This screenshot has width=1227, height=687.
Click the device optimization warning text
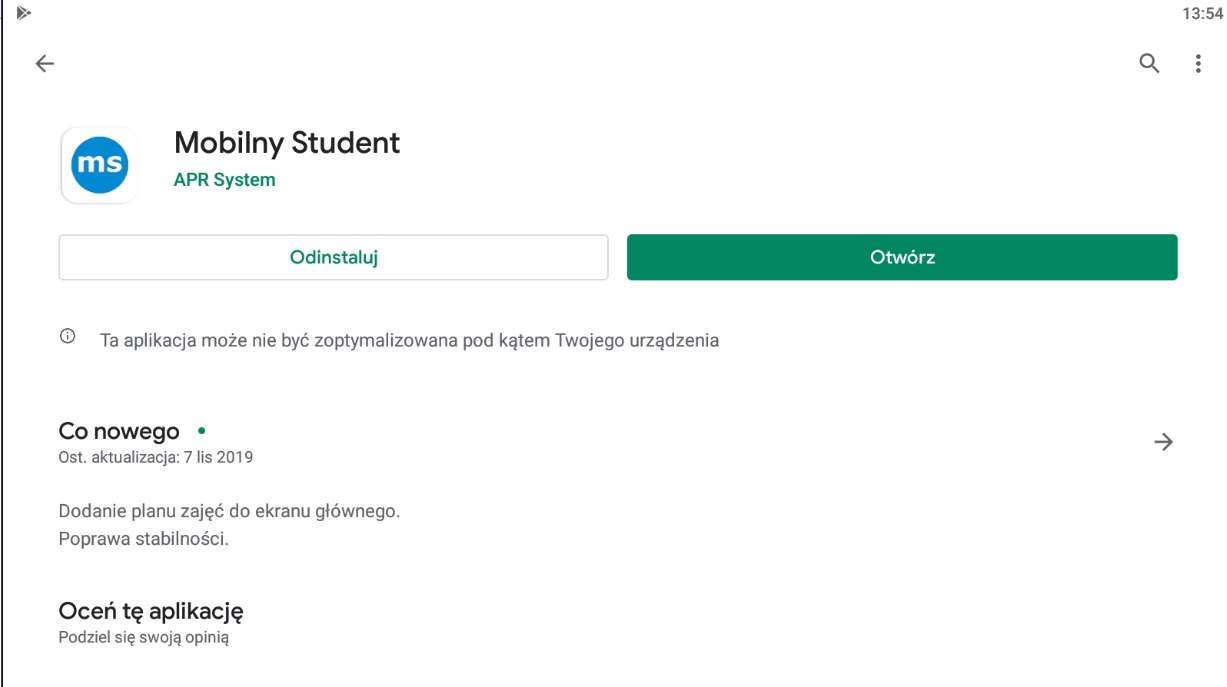click(409, 340)
